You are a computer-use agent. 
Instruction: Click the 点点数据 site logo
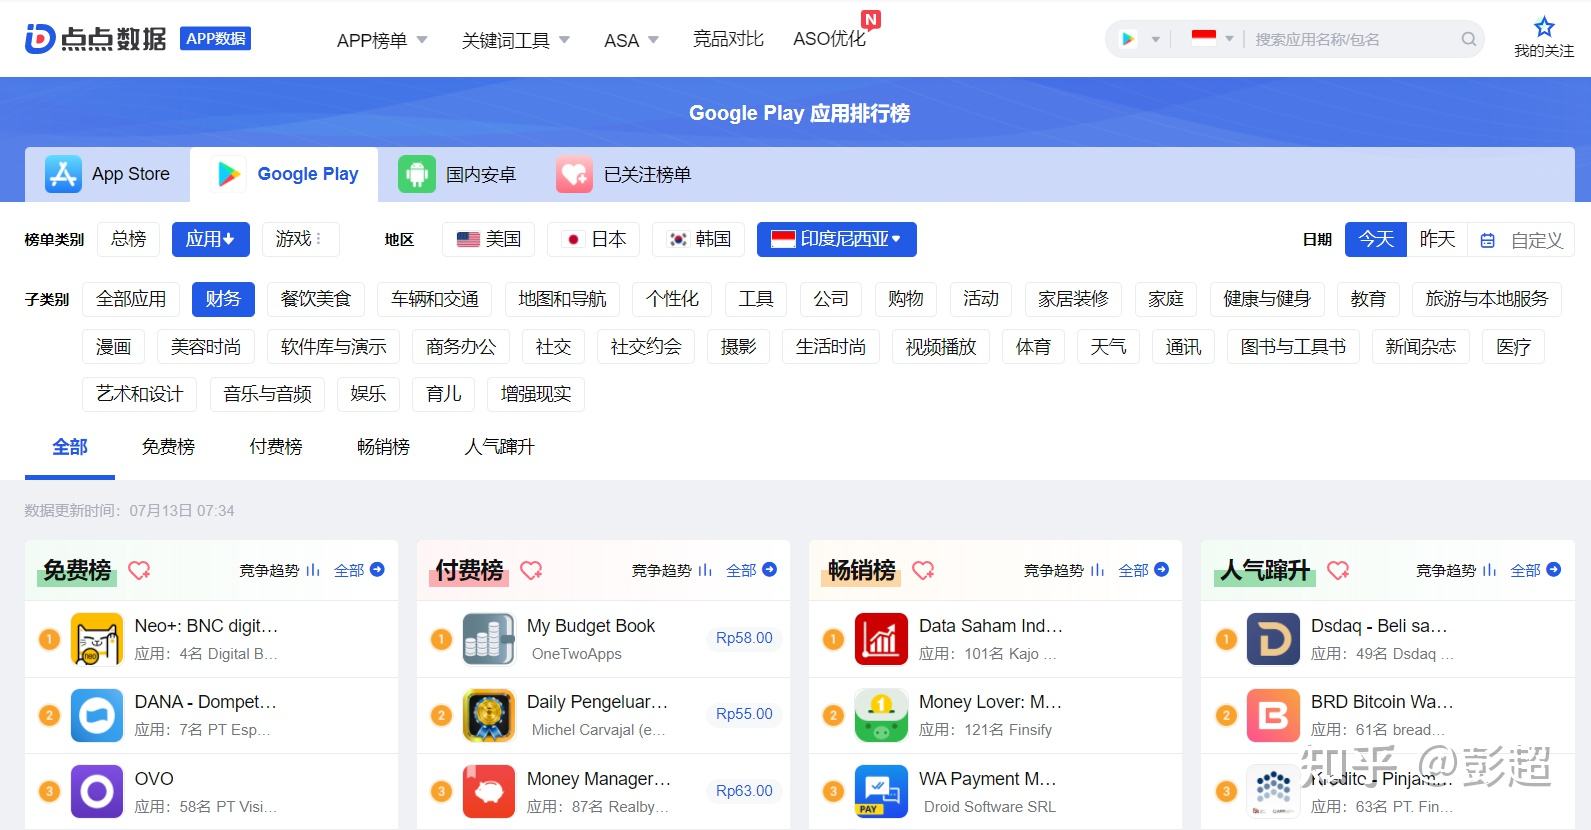(96, 39)
